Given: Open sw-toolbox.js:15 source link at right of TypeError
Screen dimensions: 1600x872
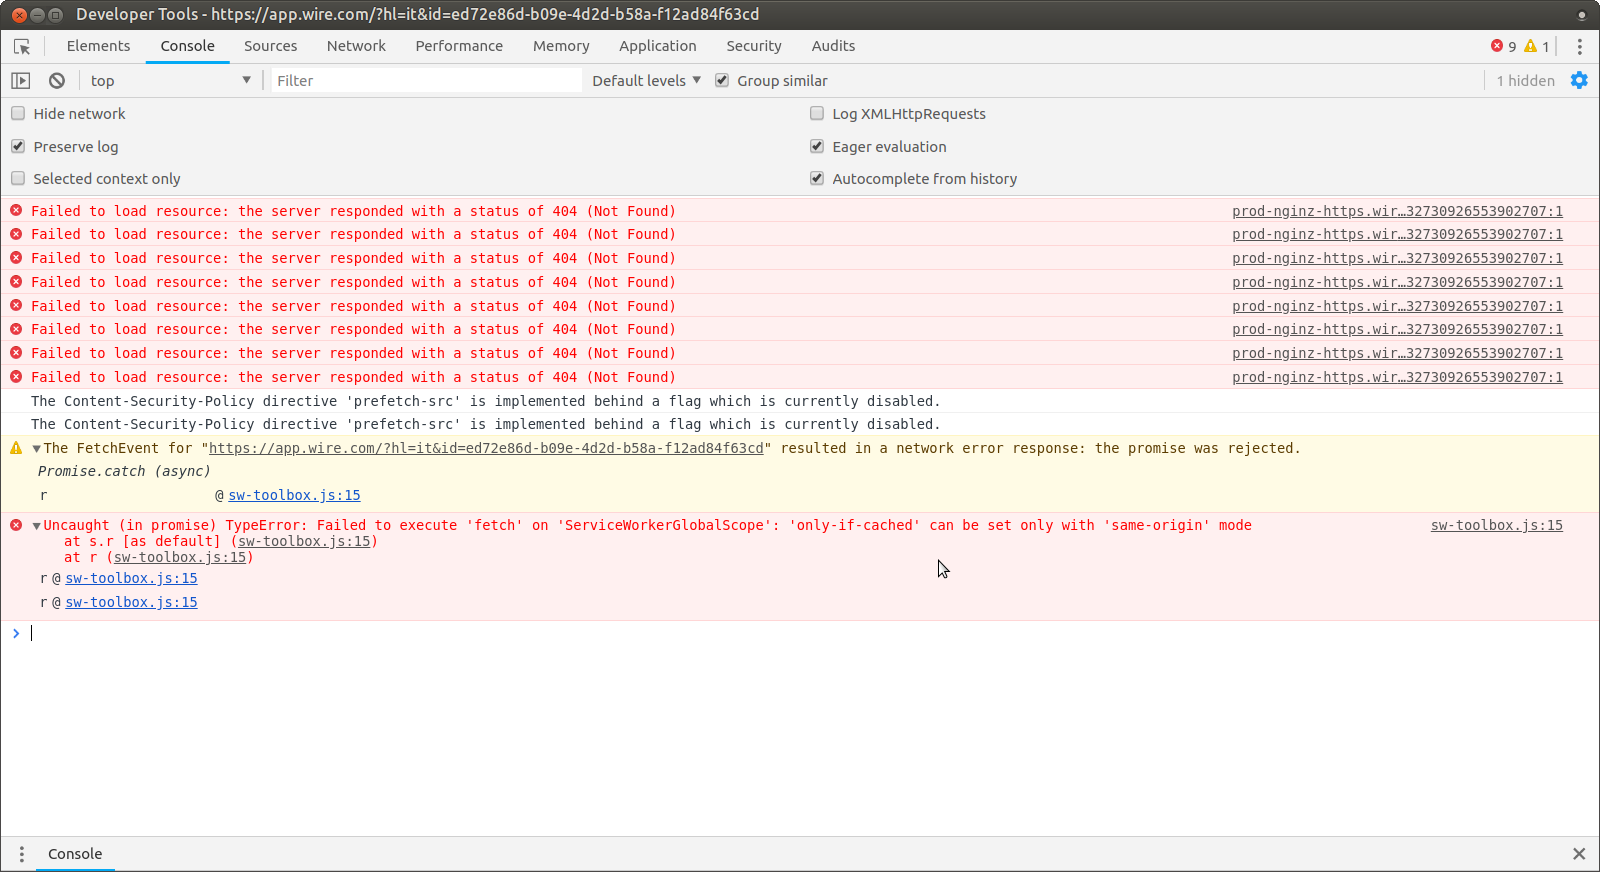Looking at the screenshot, I should (x=1496, y=526).
